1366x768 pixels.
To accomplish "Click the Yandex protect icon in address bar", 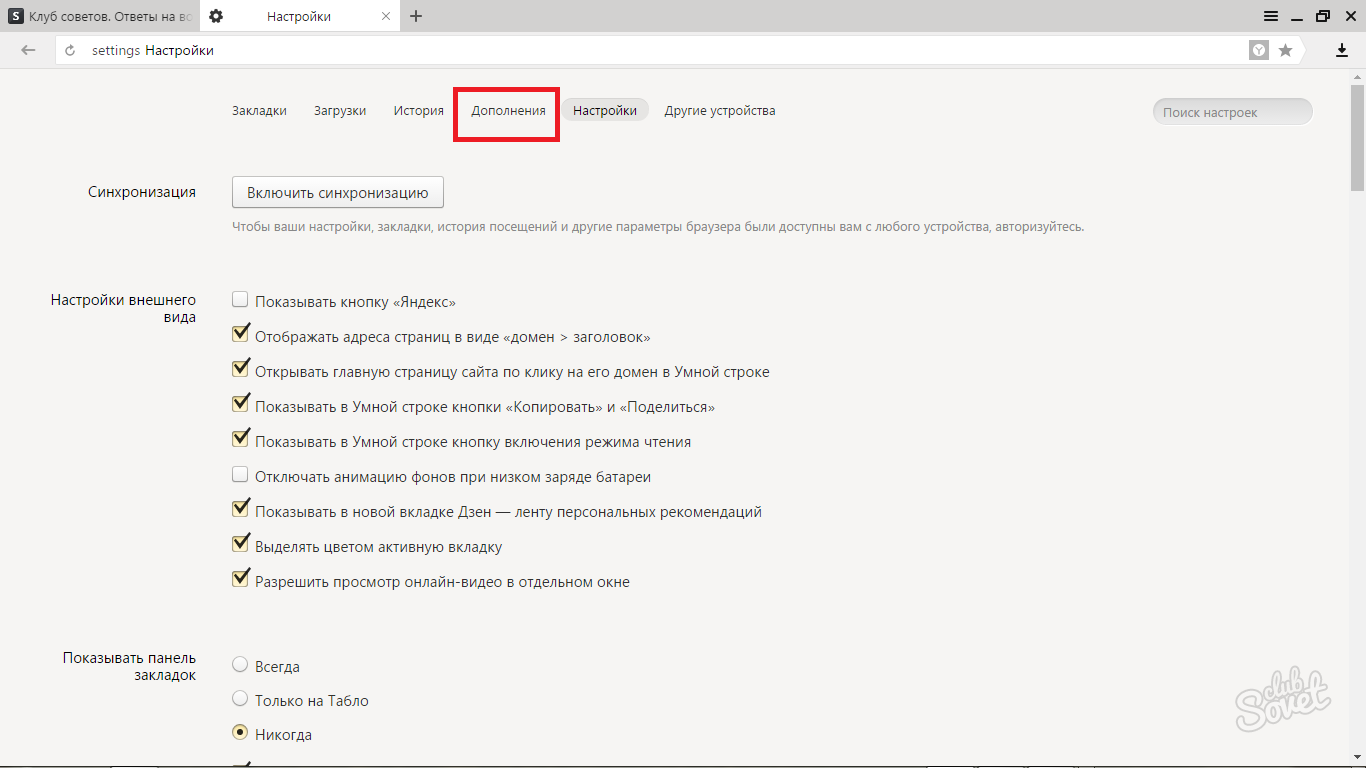I will [1259, 50].
